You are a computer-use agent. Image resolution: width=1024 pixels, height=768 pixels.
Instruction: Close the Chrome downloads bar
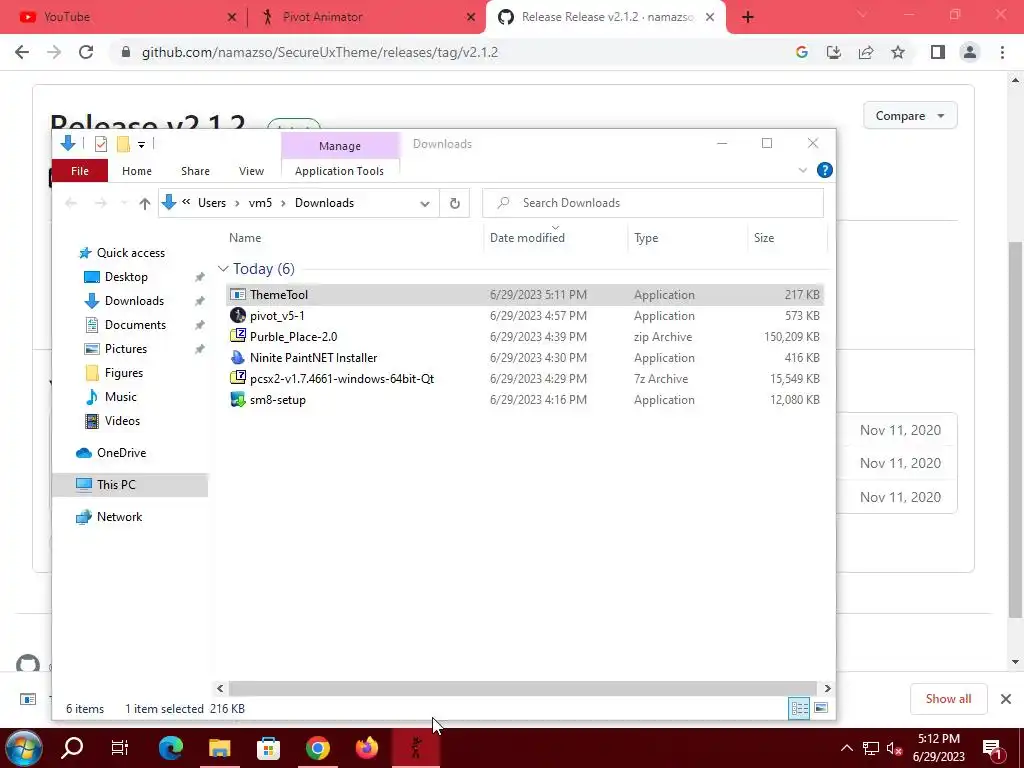tap(1006, 699)
